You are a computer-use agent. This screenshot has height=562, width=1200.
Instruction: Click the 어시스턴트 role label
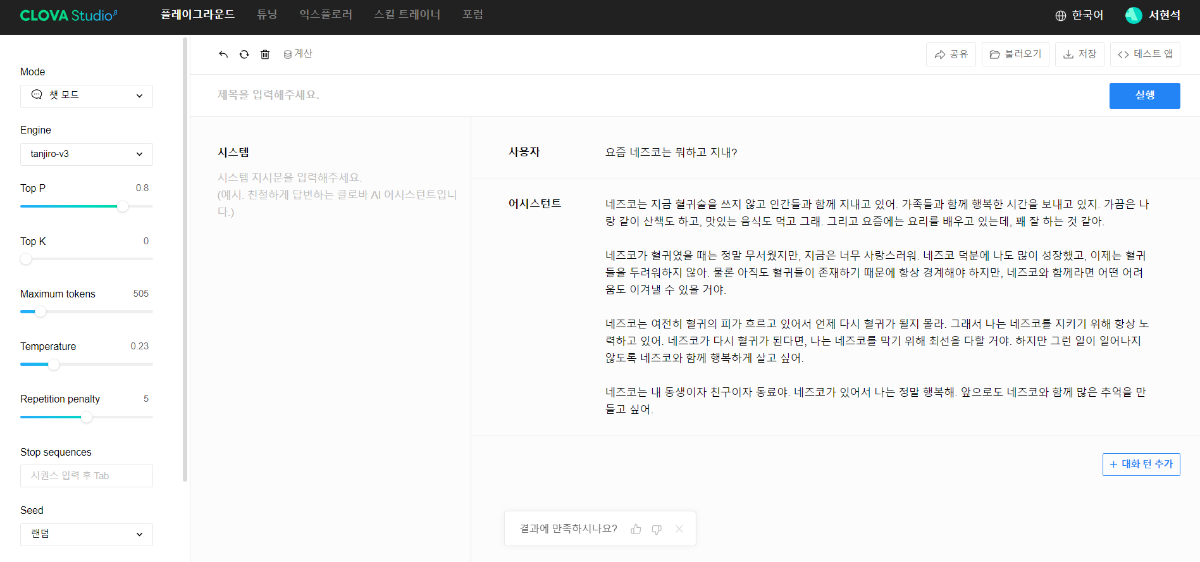pos(535,203)
